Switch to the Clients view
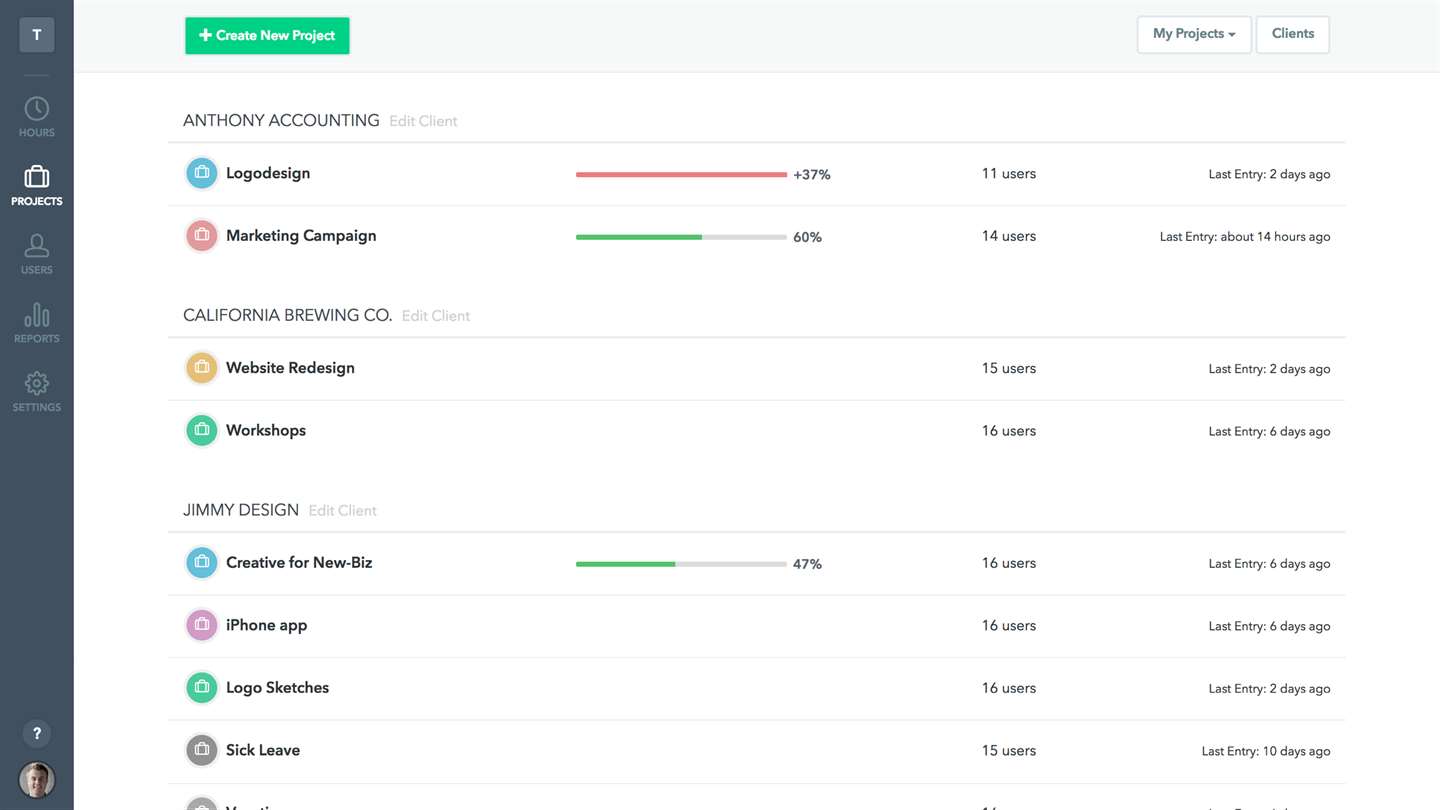1440x810 pixels. pyautogui.click(x=1292, y=34)
